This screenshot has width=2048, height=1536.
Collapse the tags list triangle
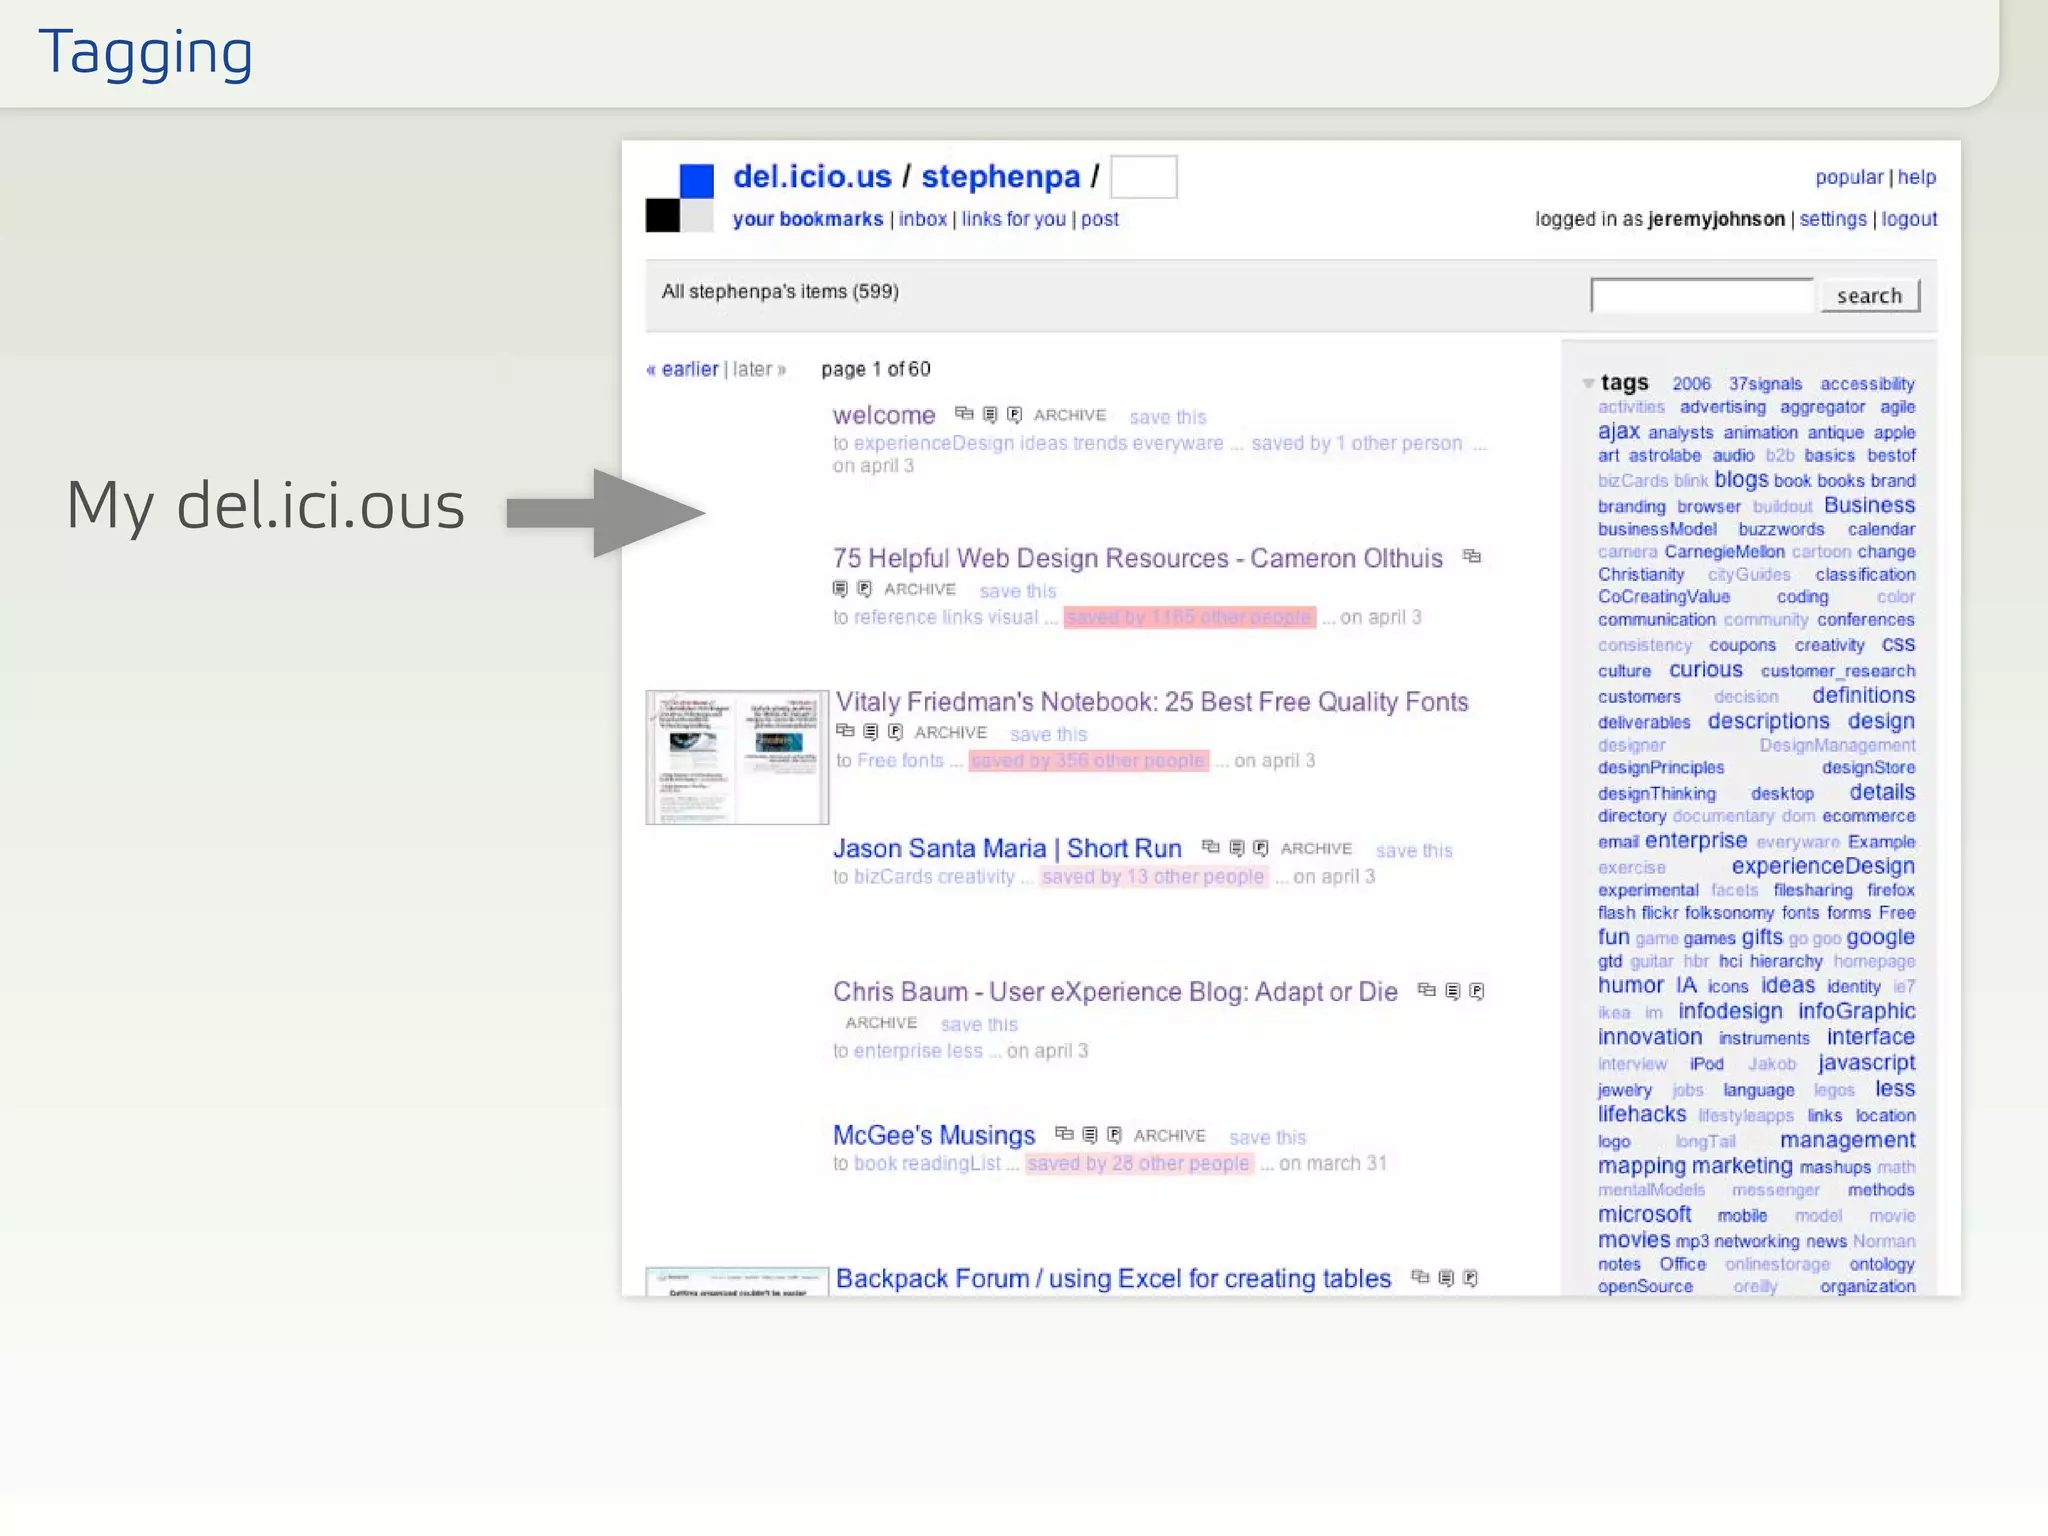click(1588, 384)
